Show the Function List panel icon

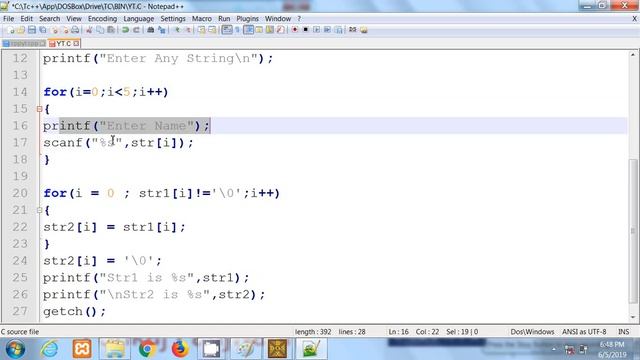pyautogui.click(x=280, y=30)
